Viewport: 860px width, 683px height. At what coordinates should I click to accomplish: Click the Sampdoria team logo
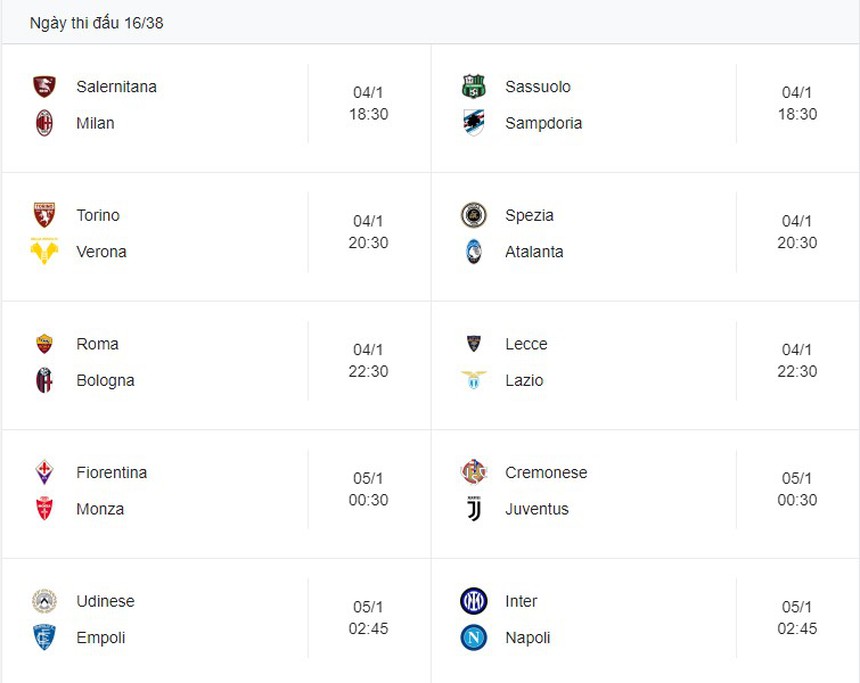click(x=473, y=123)
